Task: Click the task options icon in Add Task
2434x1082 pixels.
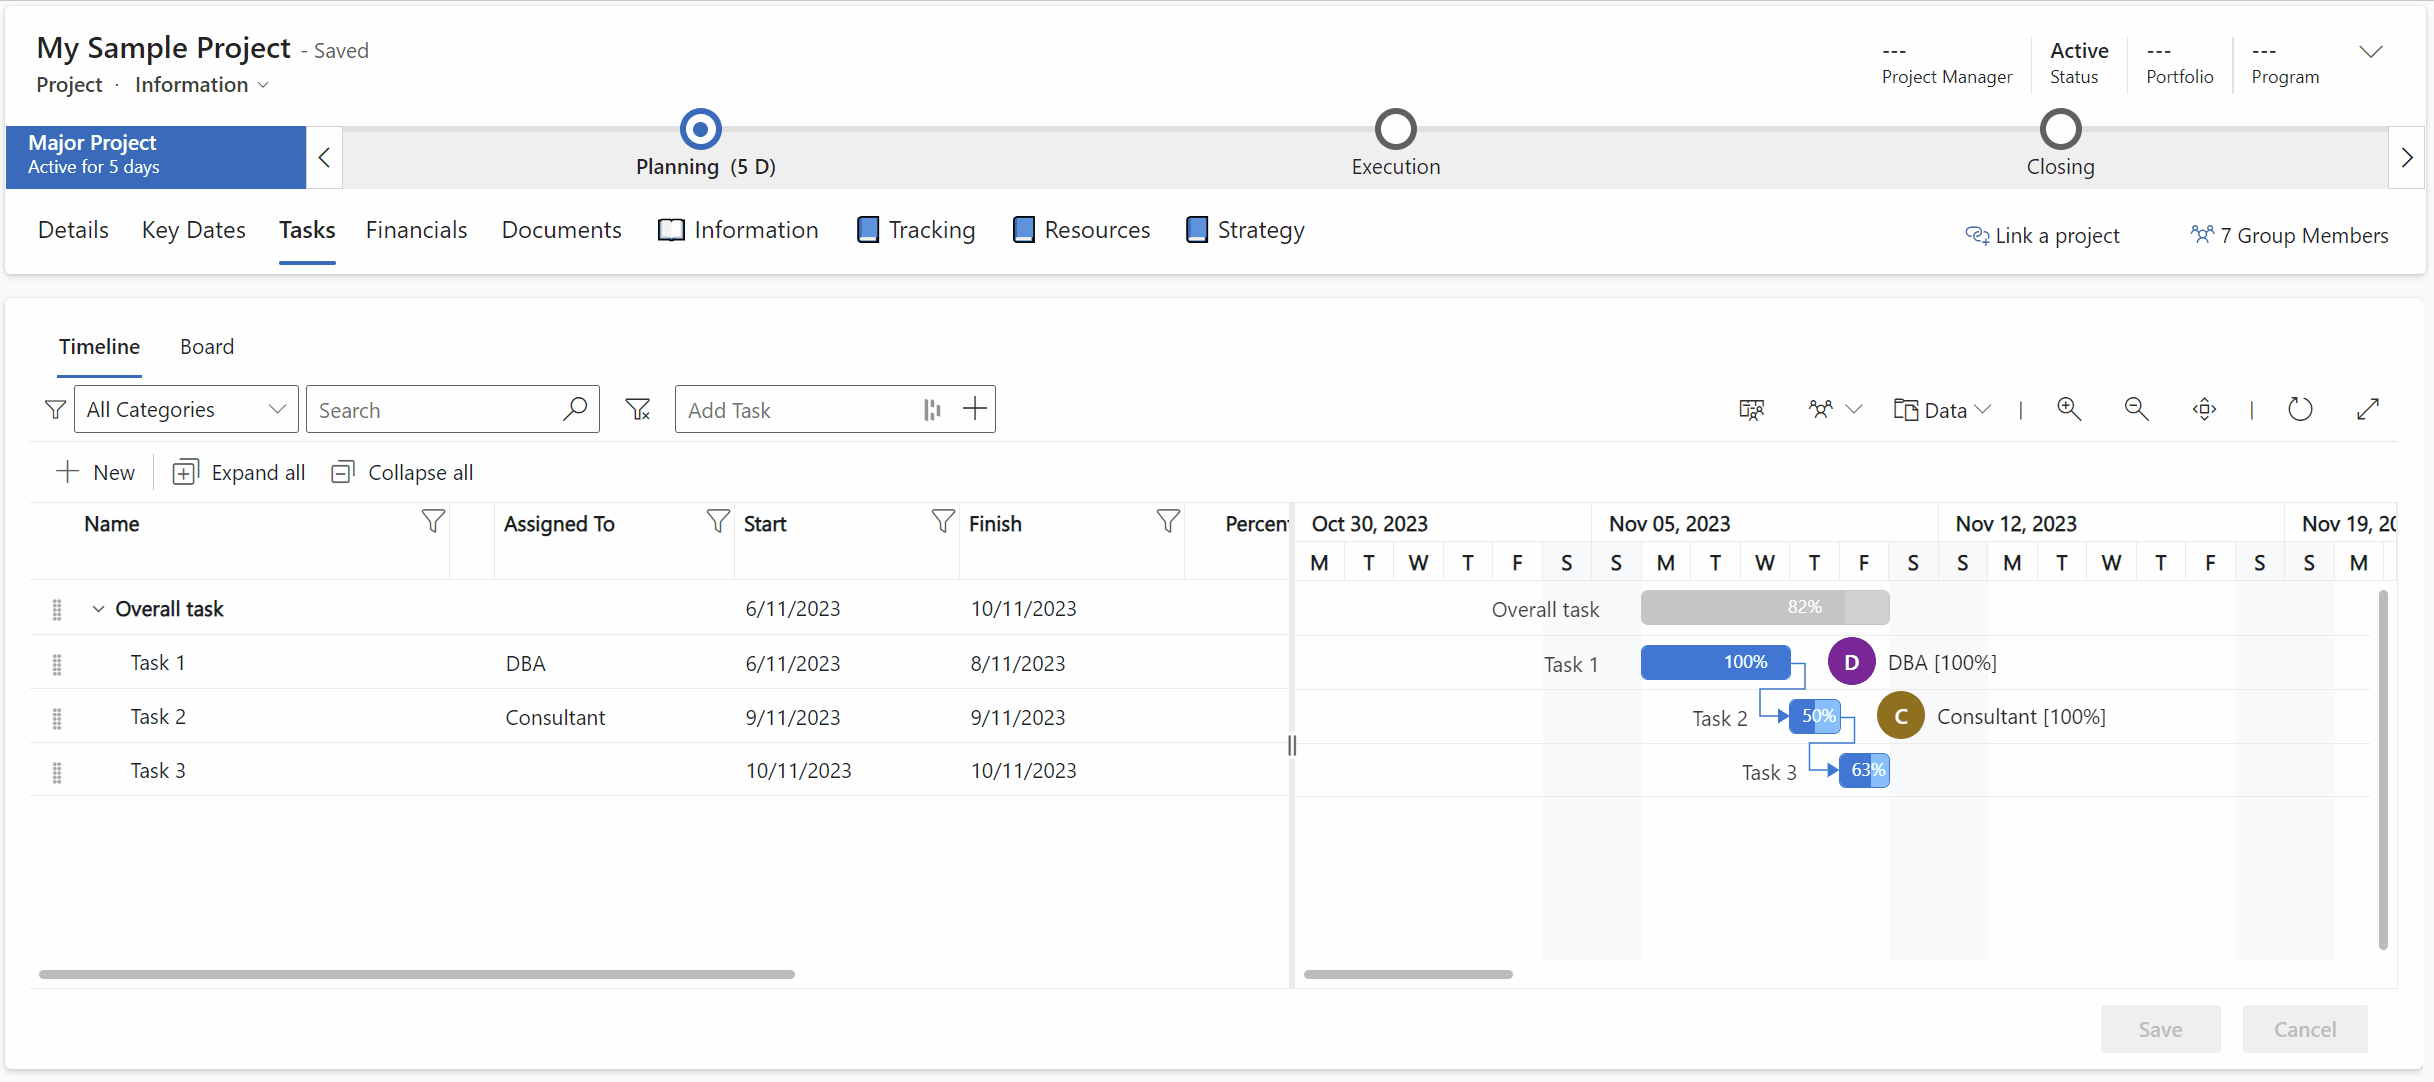Action: point(932,409)
